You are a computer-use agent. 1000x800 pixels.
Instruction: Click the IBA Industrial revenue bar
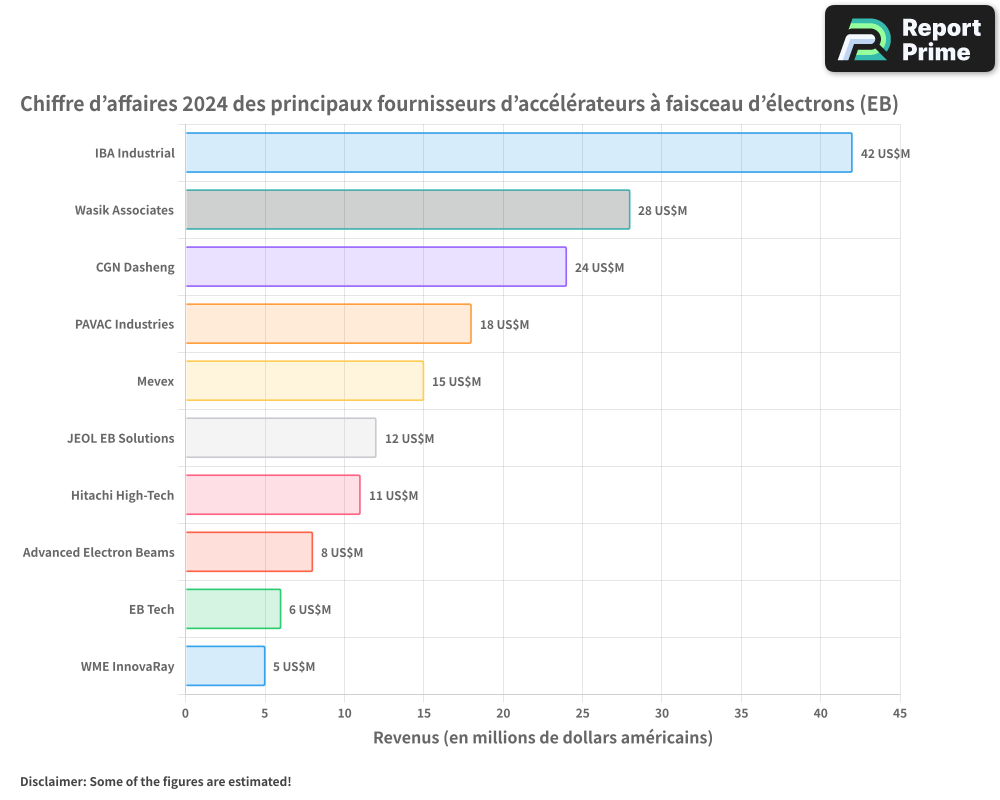click(518, 153)
